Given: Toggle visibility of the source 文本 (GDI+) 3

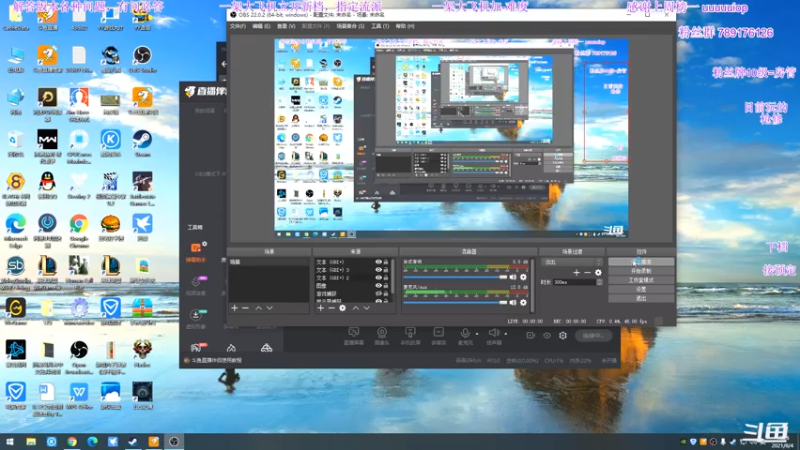Looking at the screenshot, I should pos(379,270).
